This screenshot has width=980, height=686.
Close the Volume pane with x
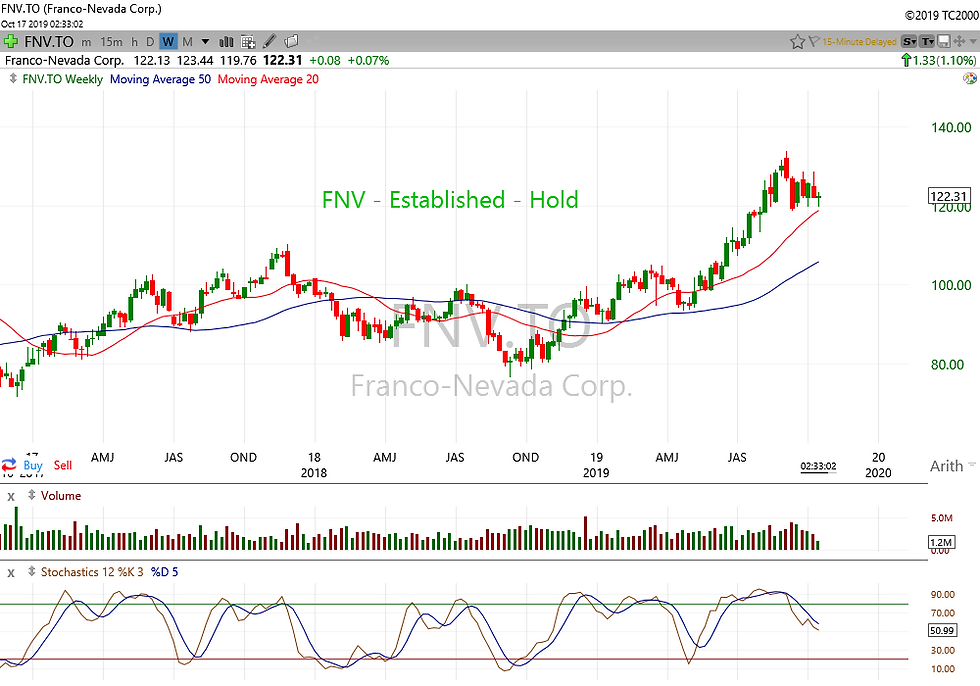[x=11, y=497]
